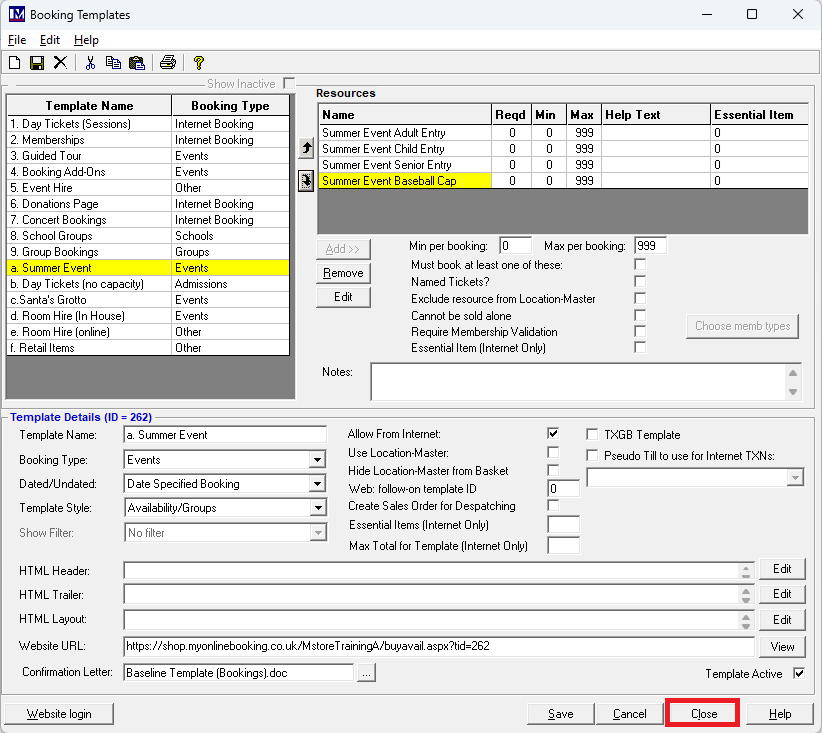The width and height of the screenshot is (822, 733).
Task: Expand the Booking Type dropdown
Action: (x=317, y=460)
